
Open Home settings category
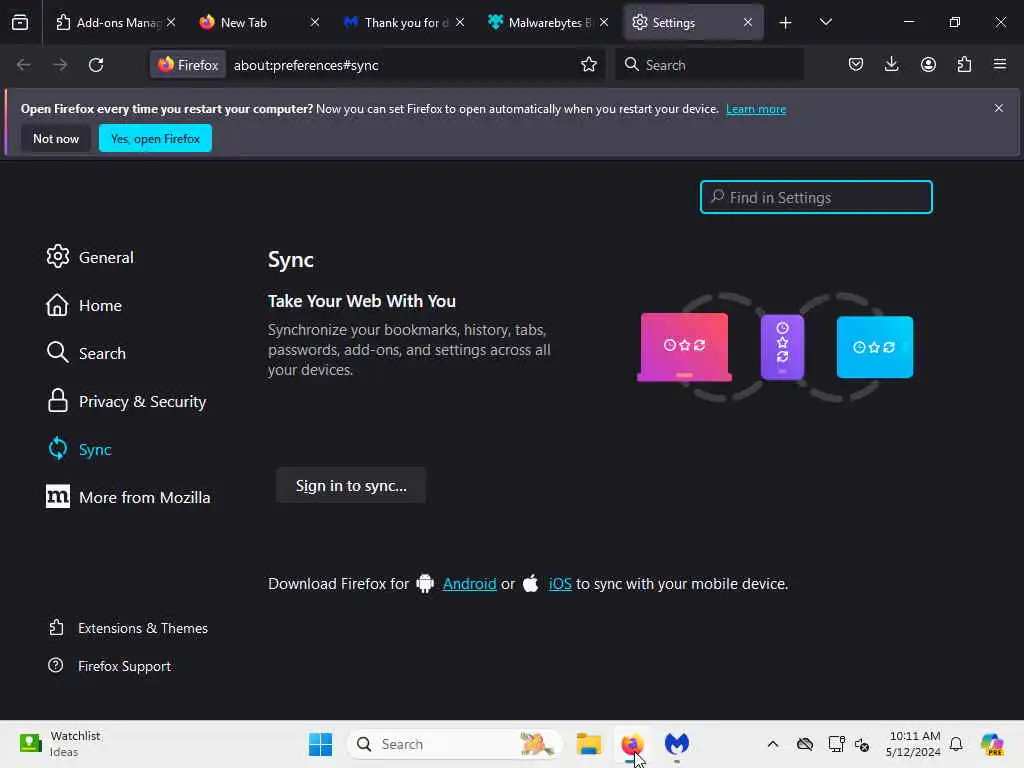pos(84,306)
